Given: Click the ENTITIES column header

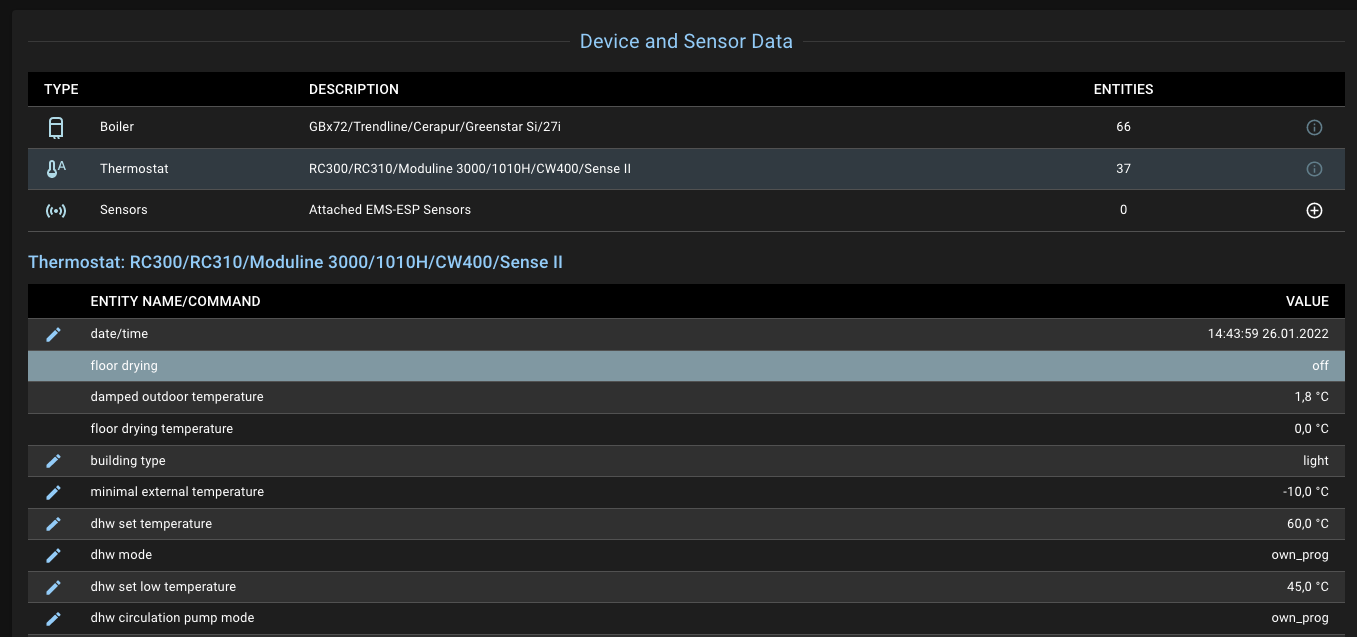Looking at the screenshot, I should [1123, 89].
